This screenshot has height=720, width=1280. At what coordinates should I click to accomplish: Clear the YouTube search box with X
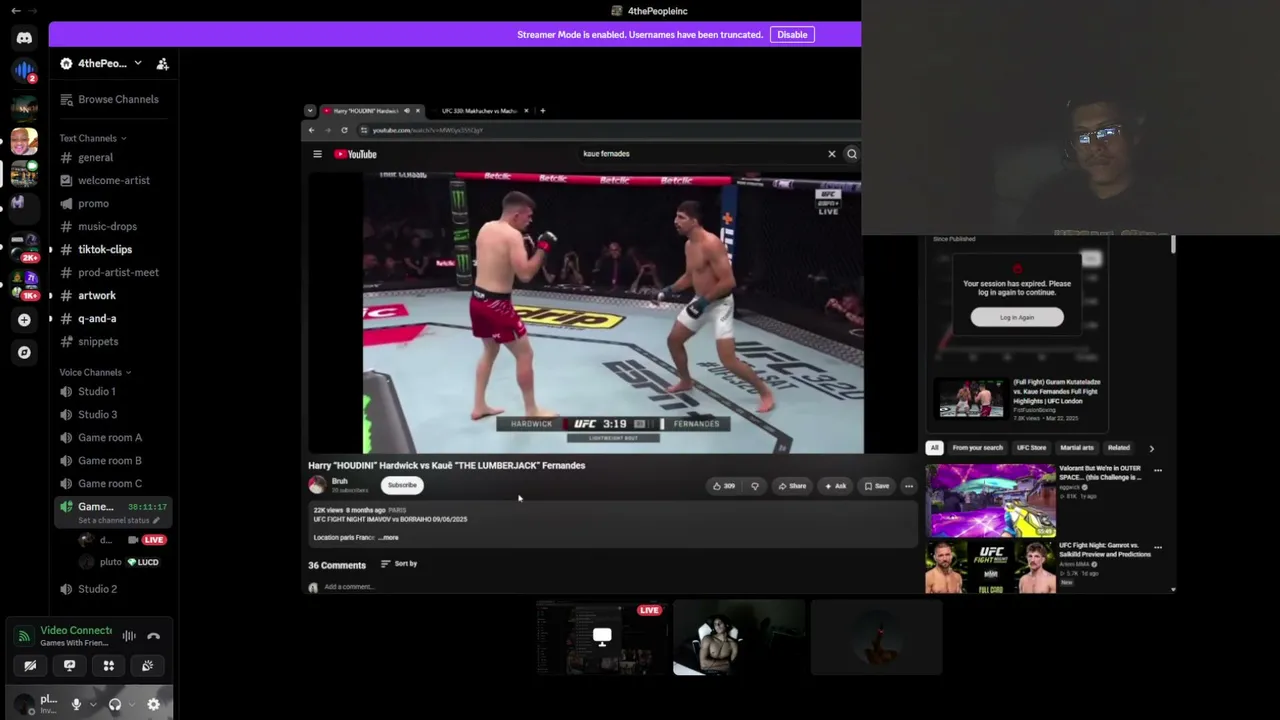click(x=831, y=154)
